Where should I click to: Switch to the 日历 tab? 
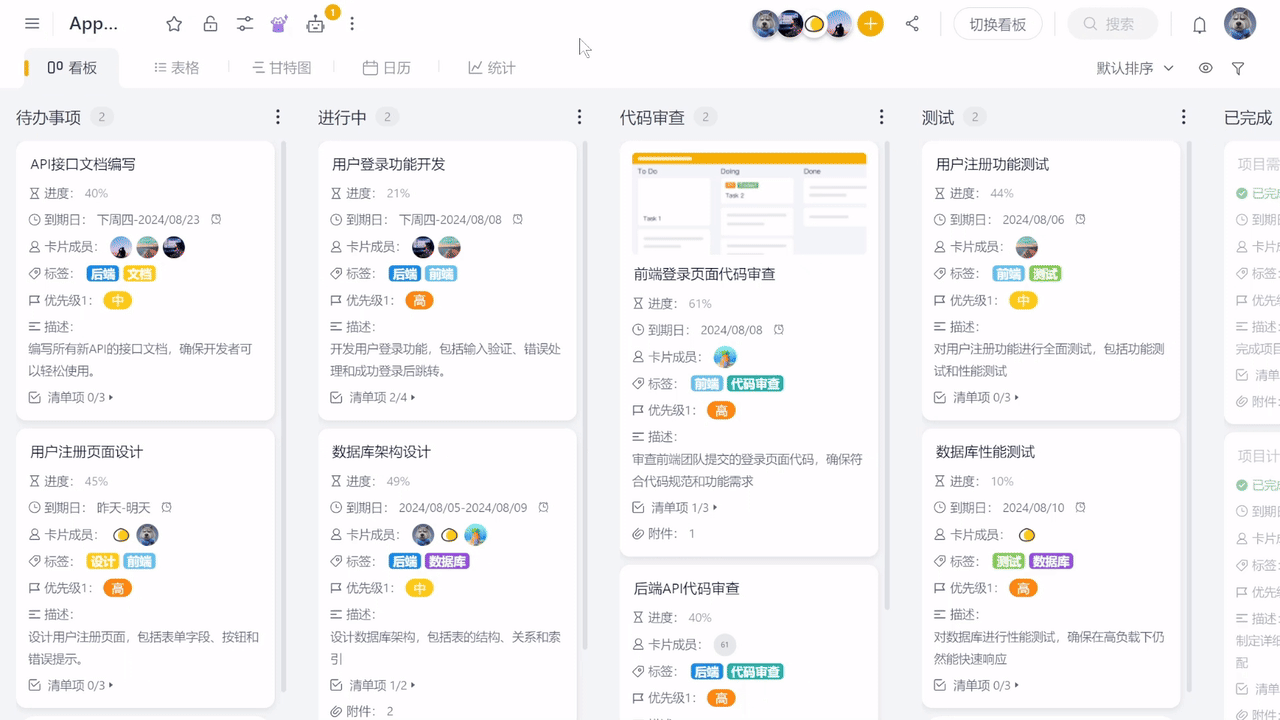pos(387,68)
